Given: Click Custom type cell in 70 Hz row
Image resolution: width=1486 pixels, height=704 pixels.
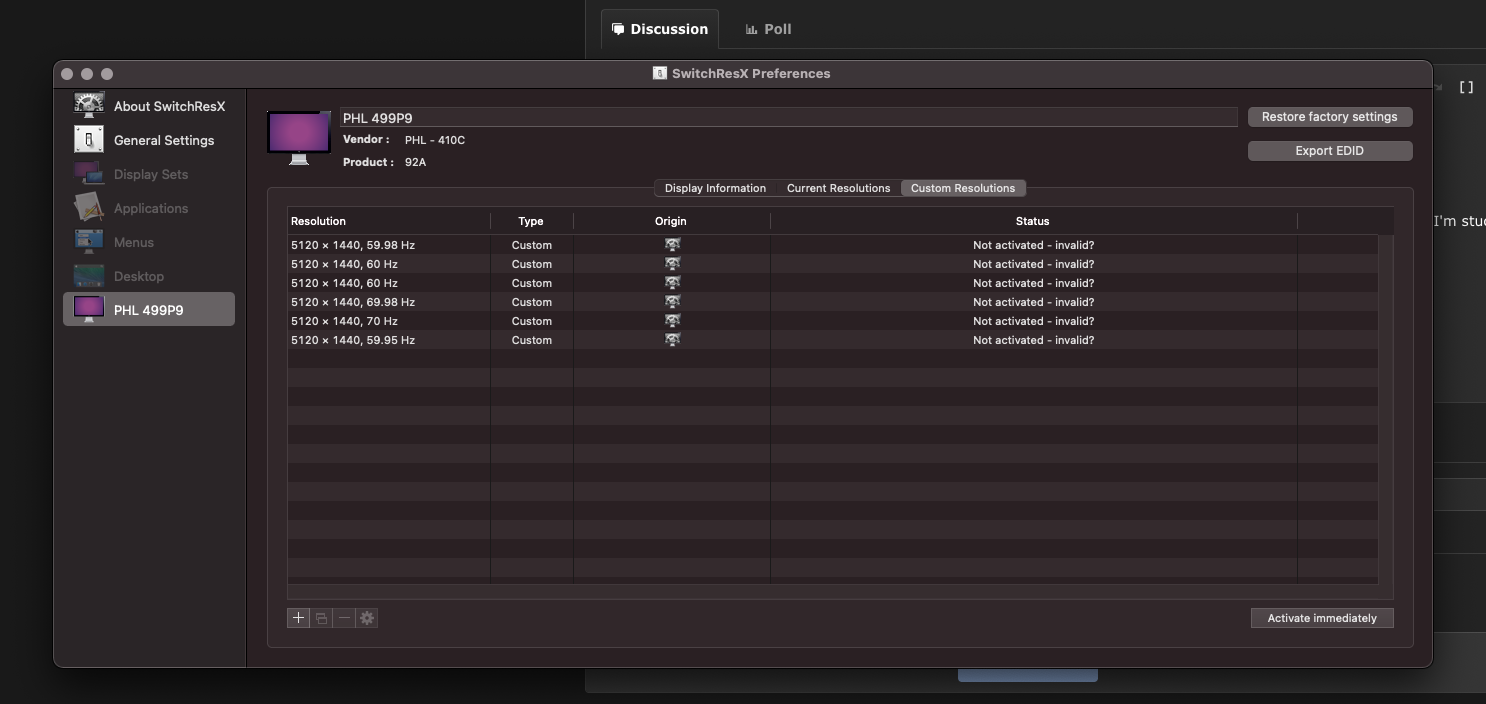Looking at the screenshot, I should click(x=532, y=321).
